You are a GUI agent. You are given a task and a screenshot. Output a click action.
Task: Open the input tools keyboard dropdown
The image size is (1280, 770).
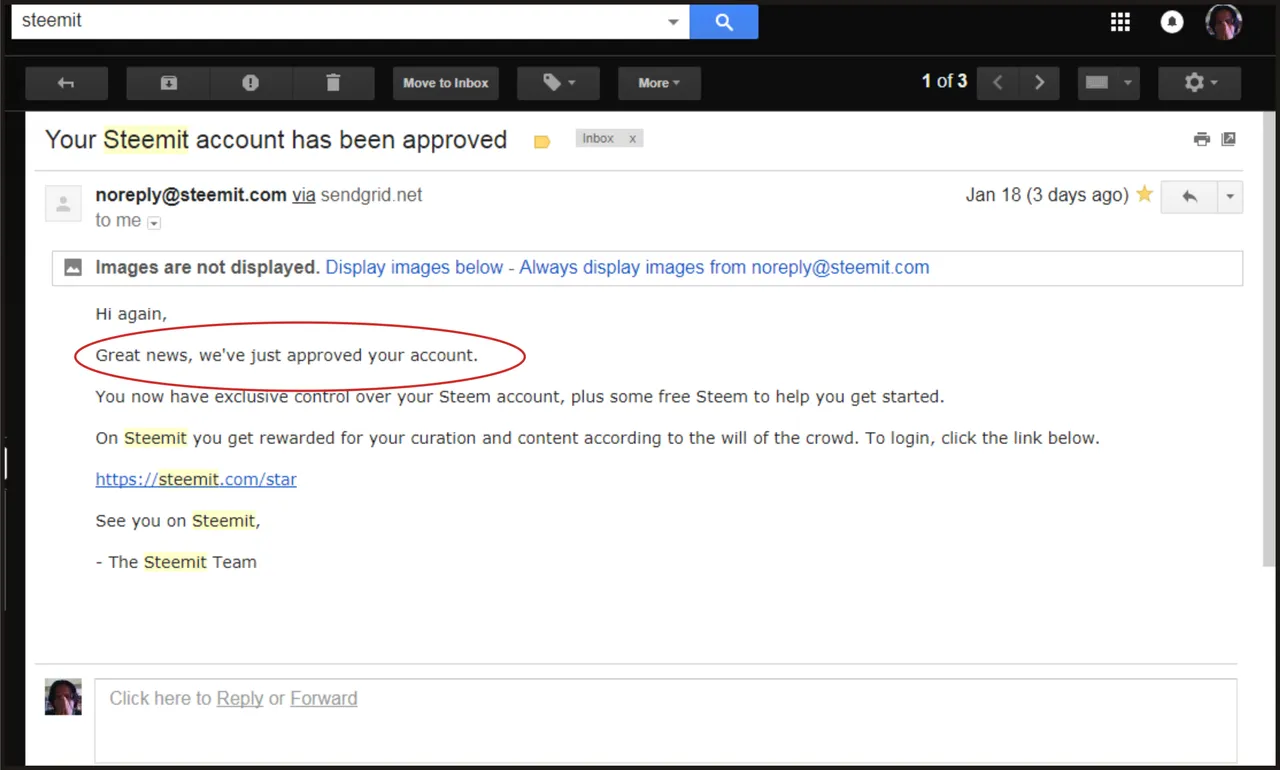pyautogui.click(x=1109, y=83)
